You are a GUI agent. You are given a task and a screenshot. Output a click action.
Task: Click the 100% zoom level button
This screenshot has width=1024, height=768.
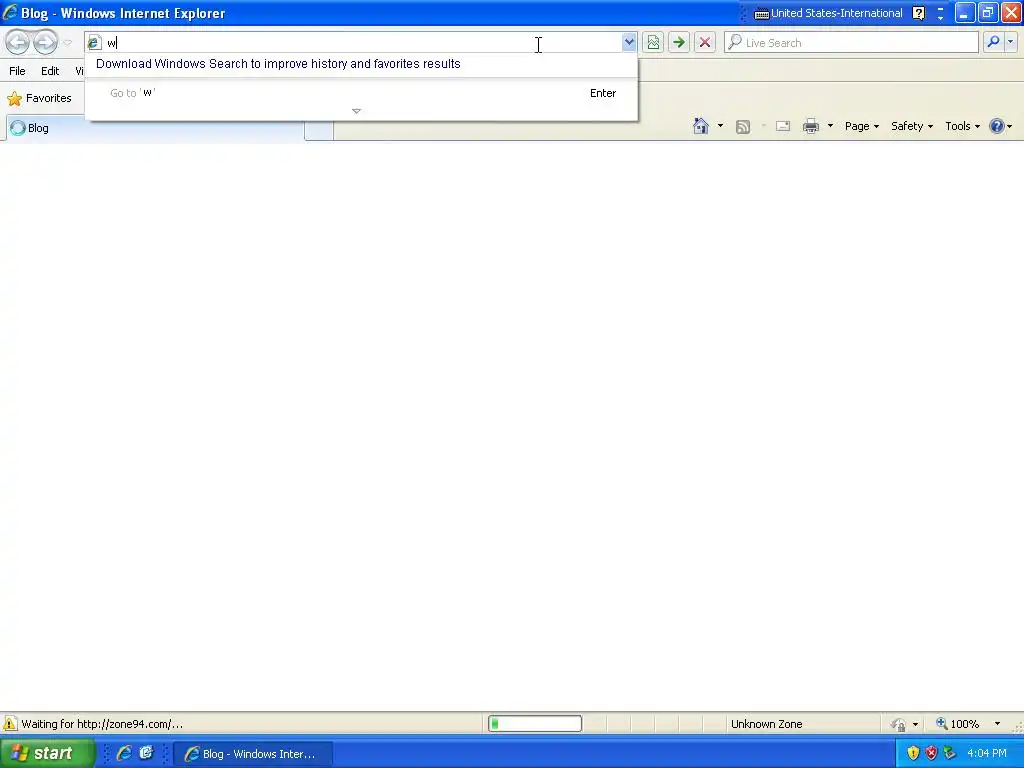[957, 724]
